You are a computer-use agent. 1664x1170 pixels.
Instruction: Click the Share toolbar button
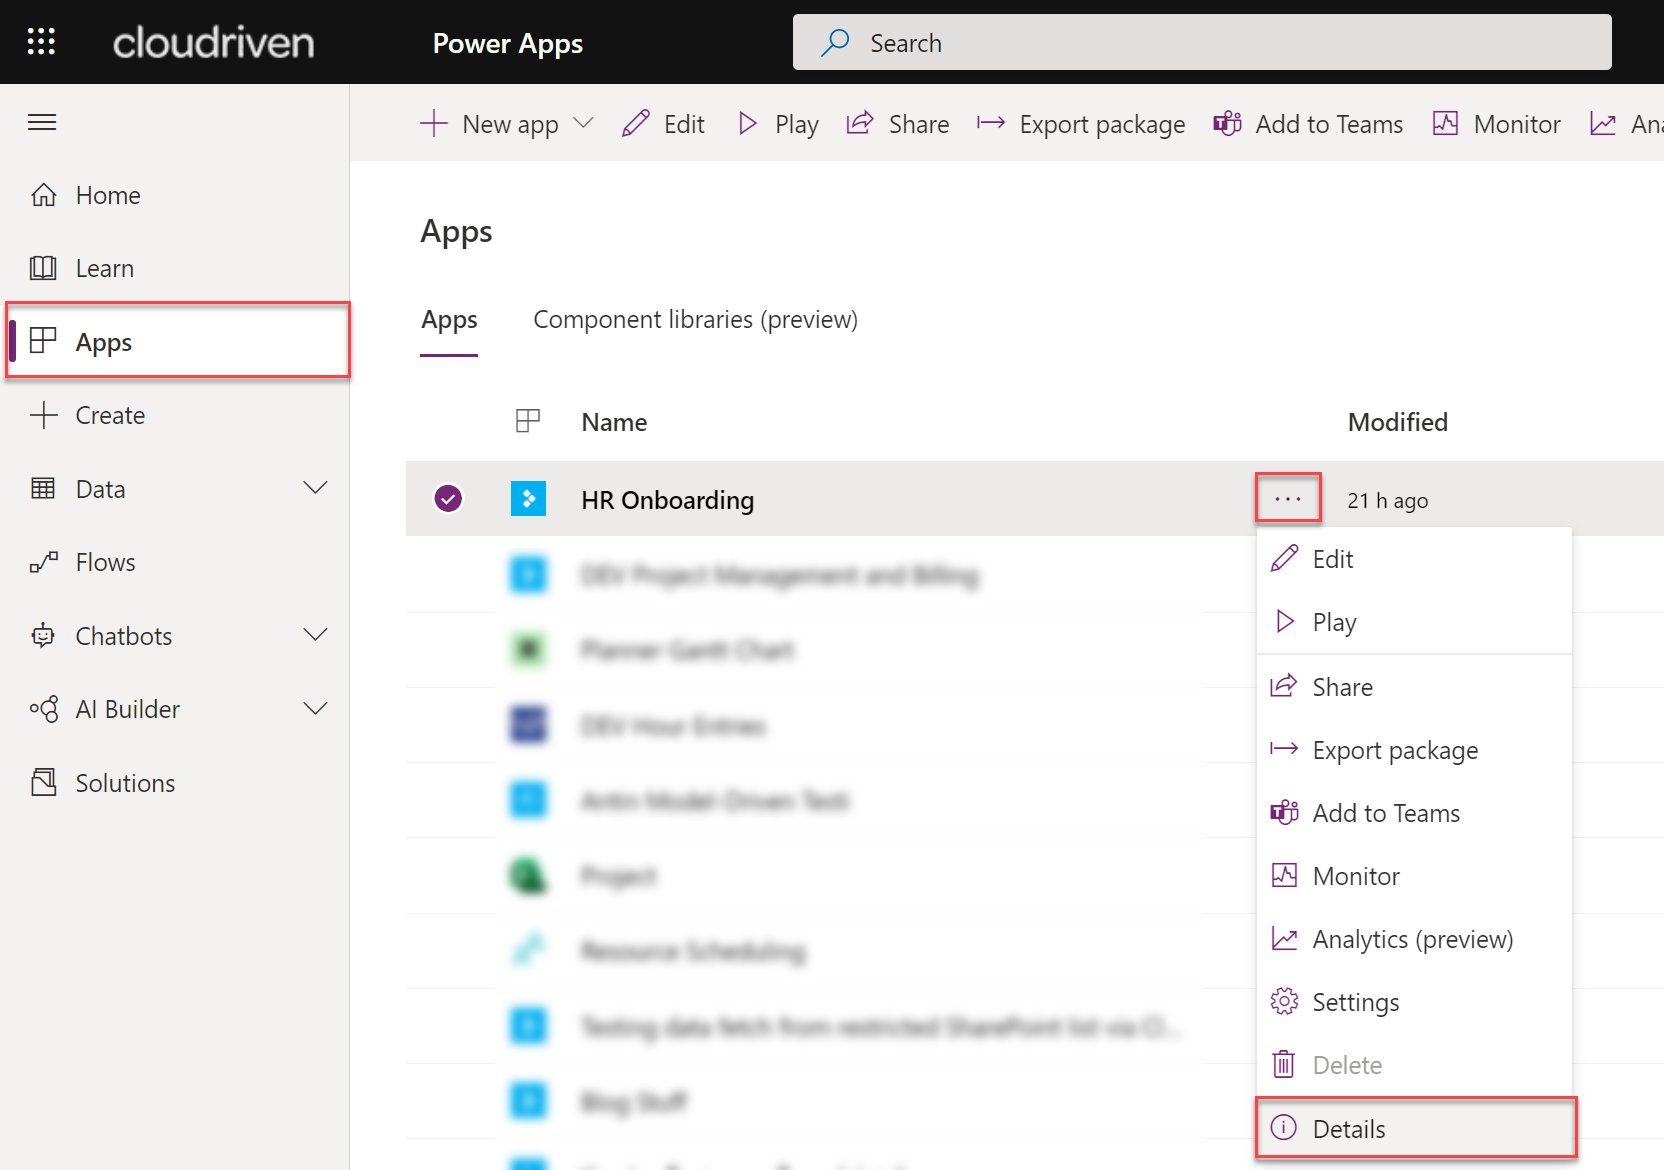(898, 124)
